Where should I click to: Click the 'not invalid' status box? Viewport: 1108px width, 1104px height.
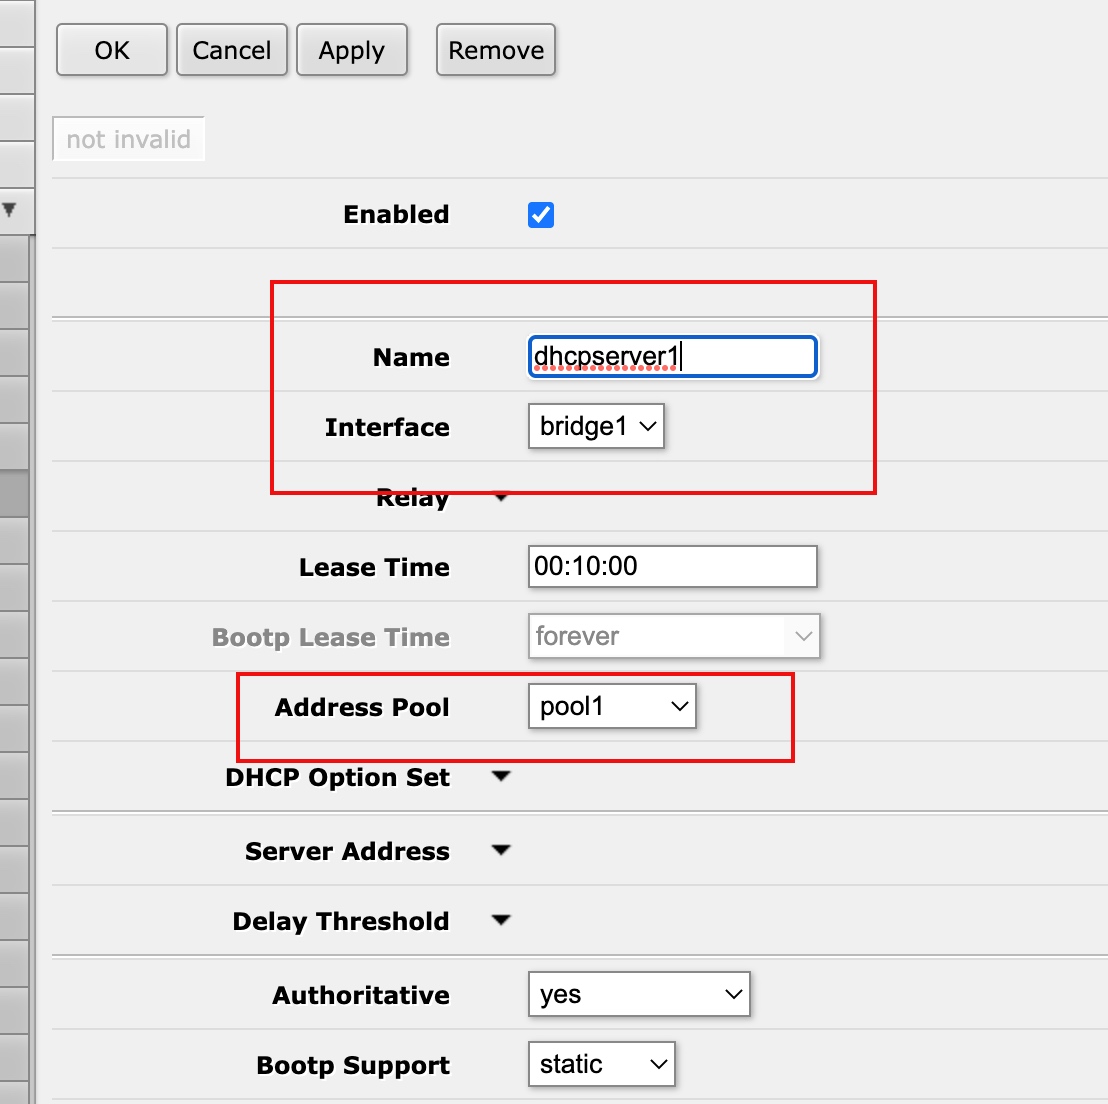point(128,140)
